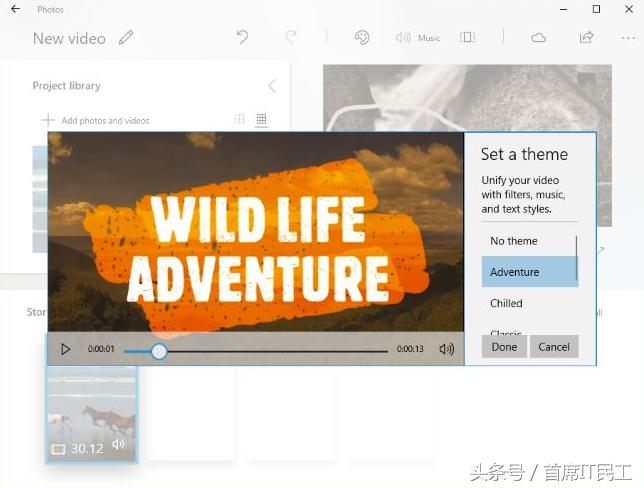Select the Chilled theme

point(529,303)
